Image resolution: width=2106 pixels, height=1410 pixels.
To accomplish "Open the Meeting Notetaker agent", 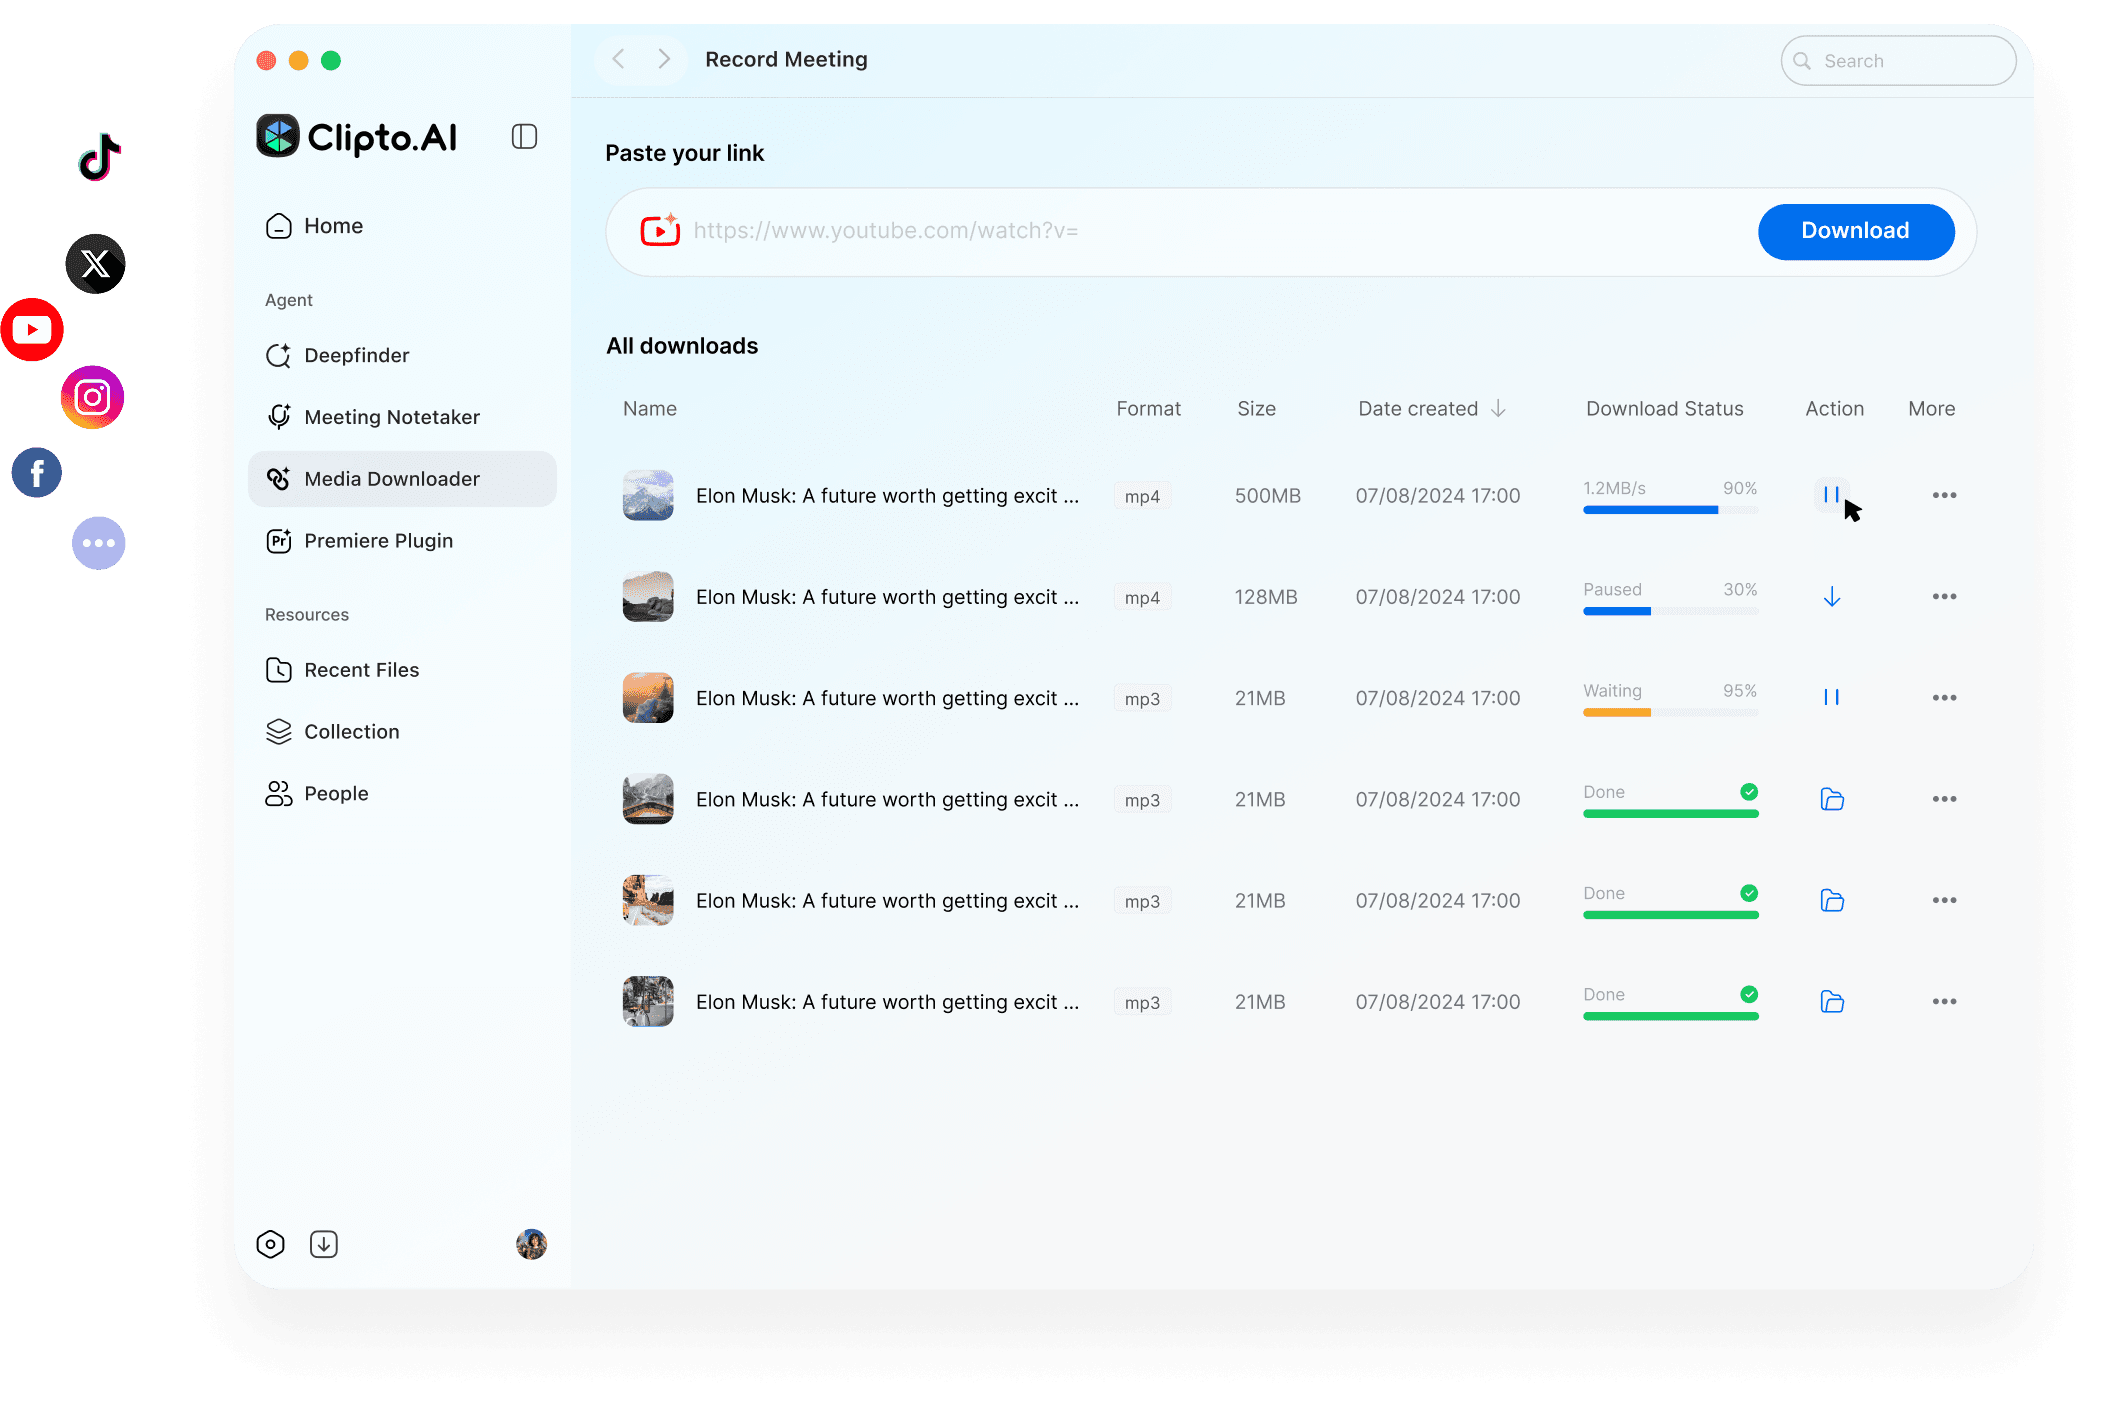I will click(x=391, y=417).
